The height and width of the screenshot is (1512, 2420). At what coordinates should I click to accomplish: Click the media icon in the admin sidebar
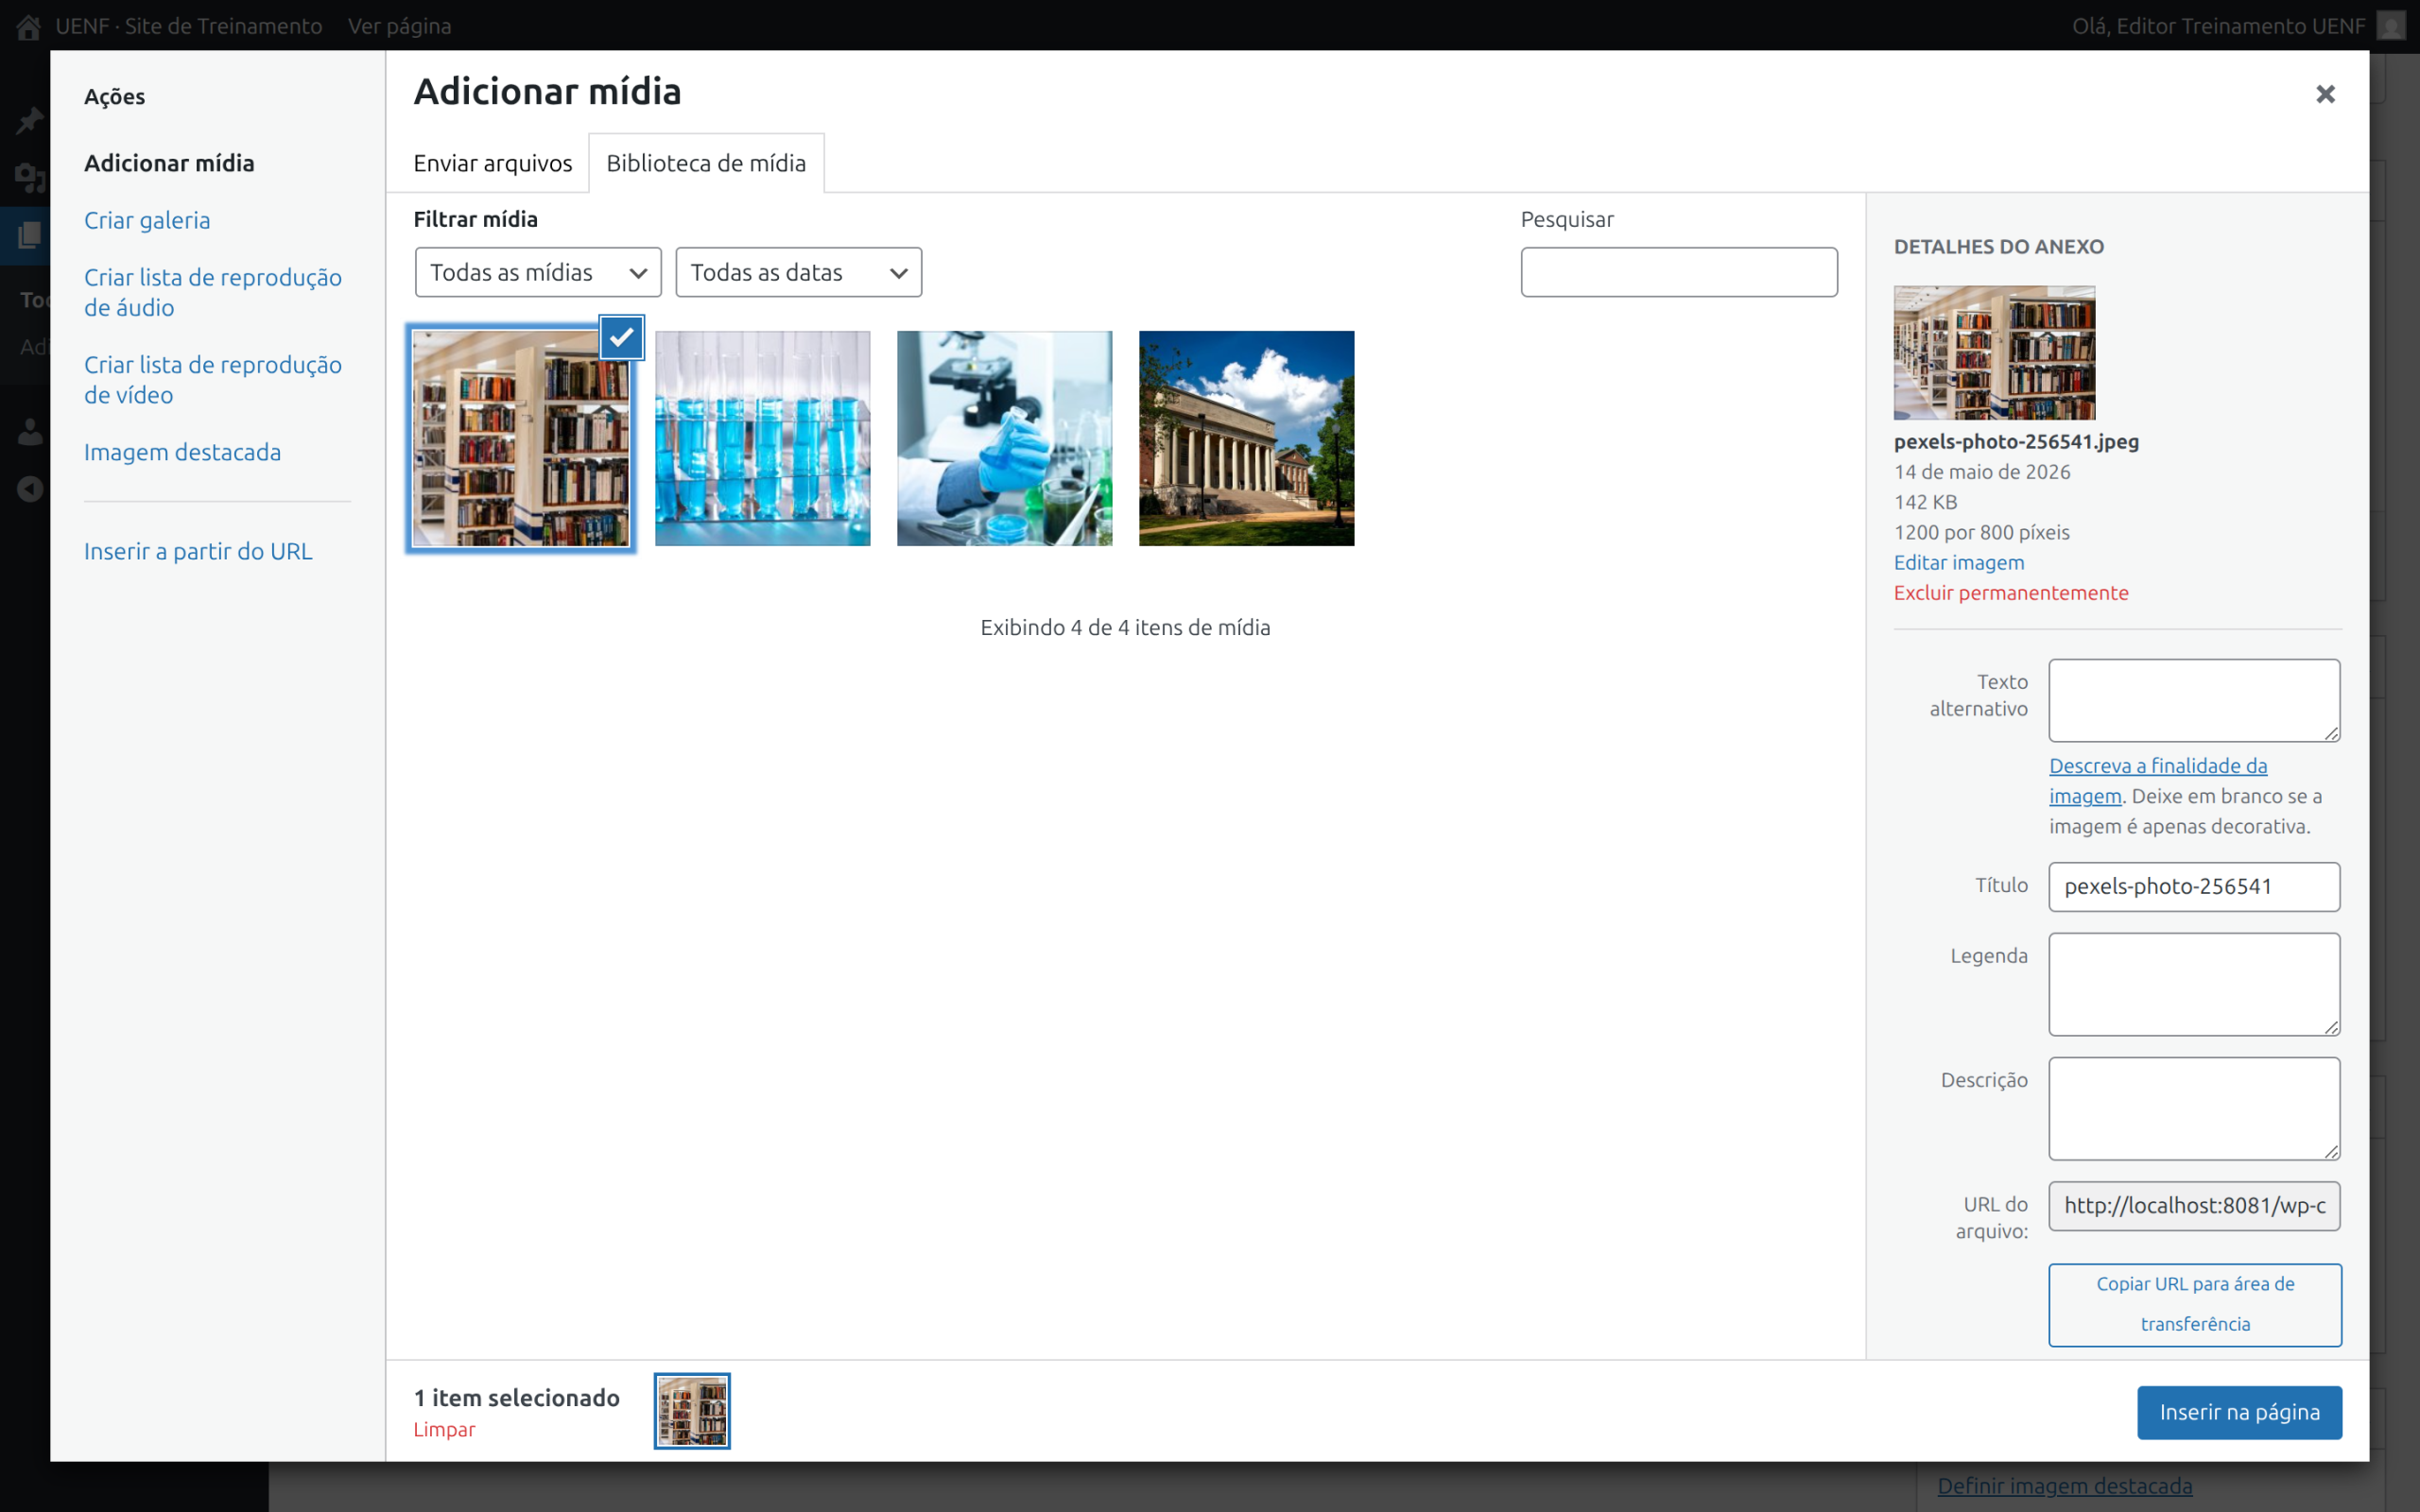point(28,178)
